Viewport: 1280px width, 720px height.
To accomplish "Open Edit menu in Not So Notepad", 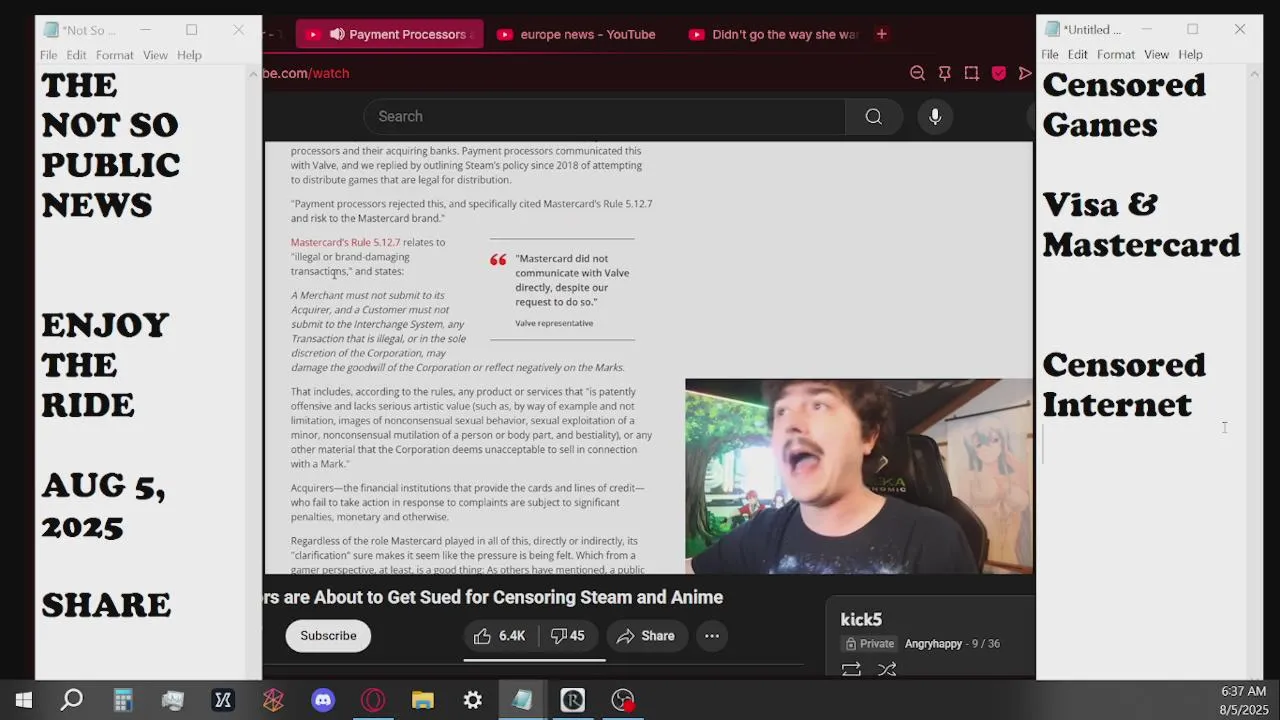I will (76, 55).
